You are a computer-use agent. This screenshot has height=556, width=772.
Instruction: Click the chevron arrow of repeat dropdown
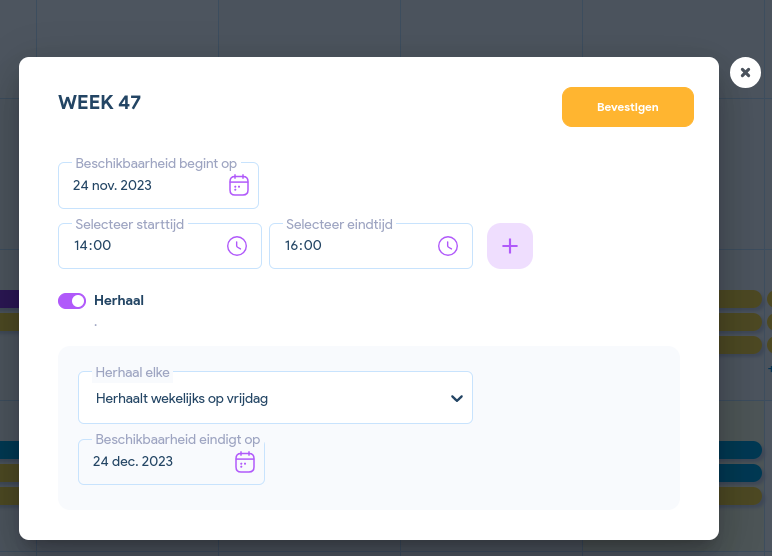point(456,398)
